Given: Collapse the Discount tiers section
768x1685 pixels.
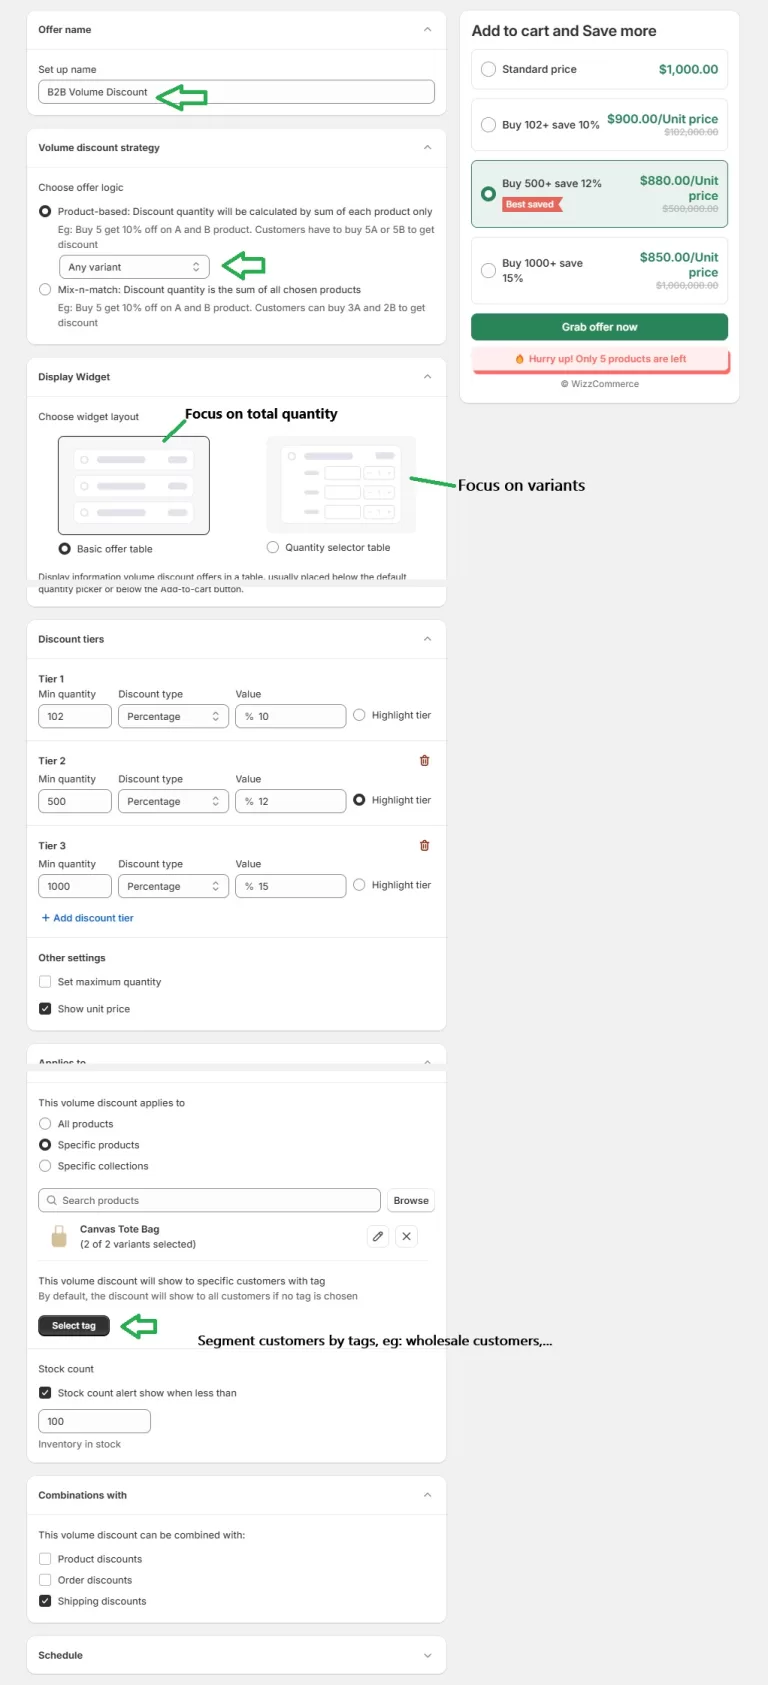Looking at the screenshot, I should coord(427,639).
